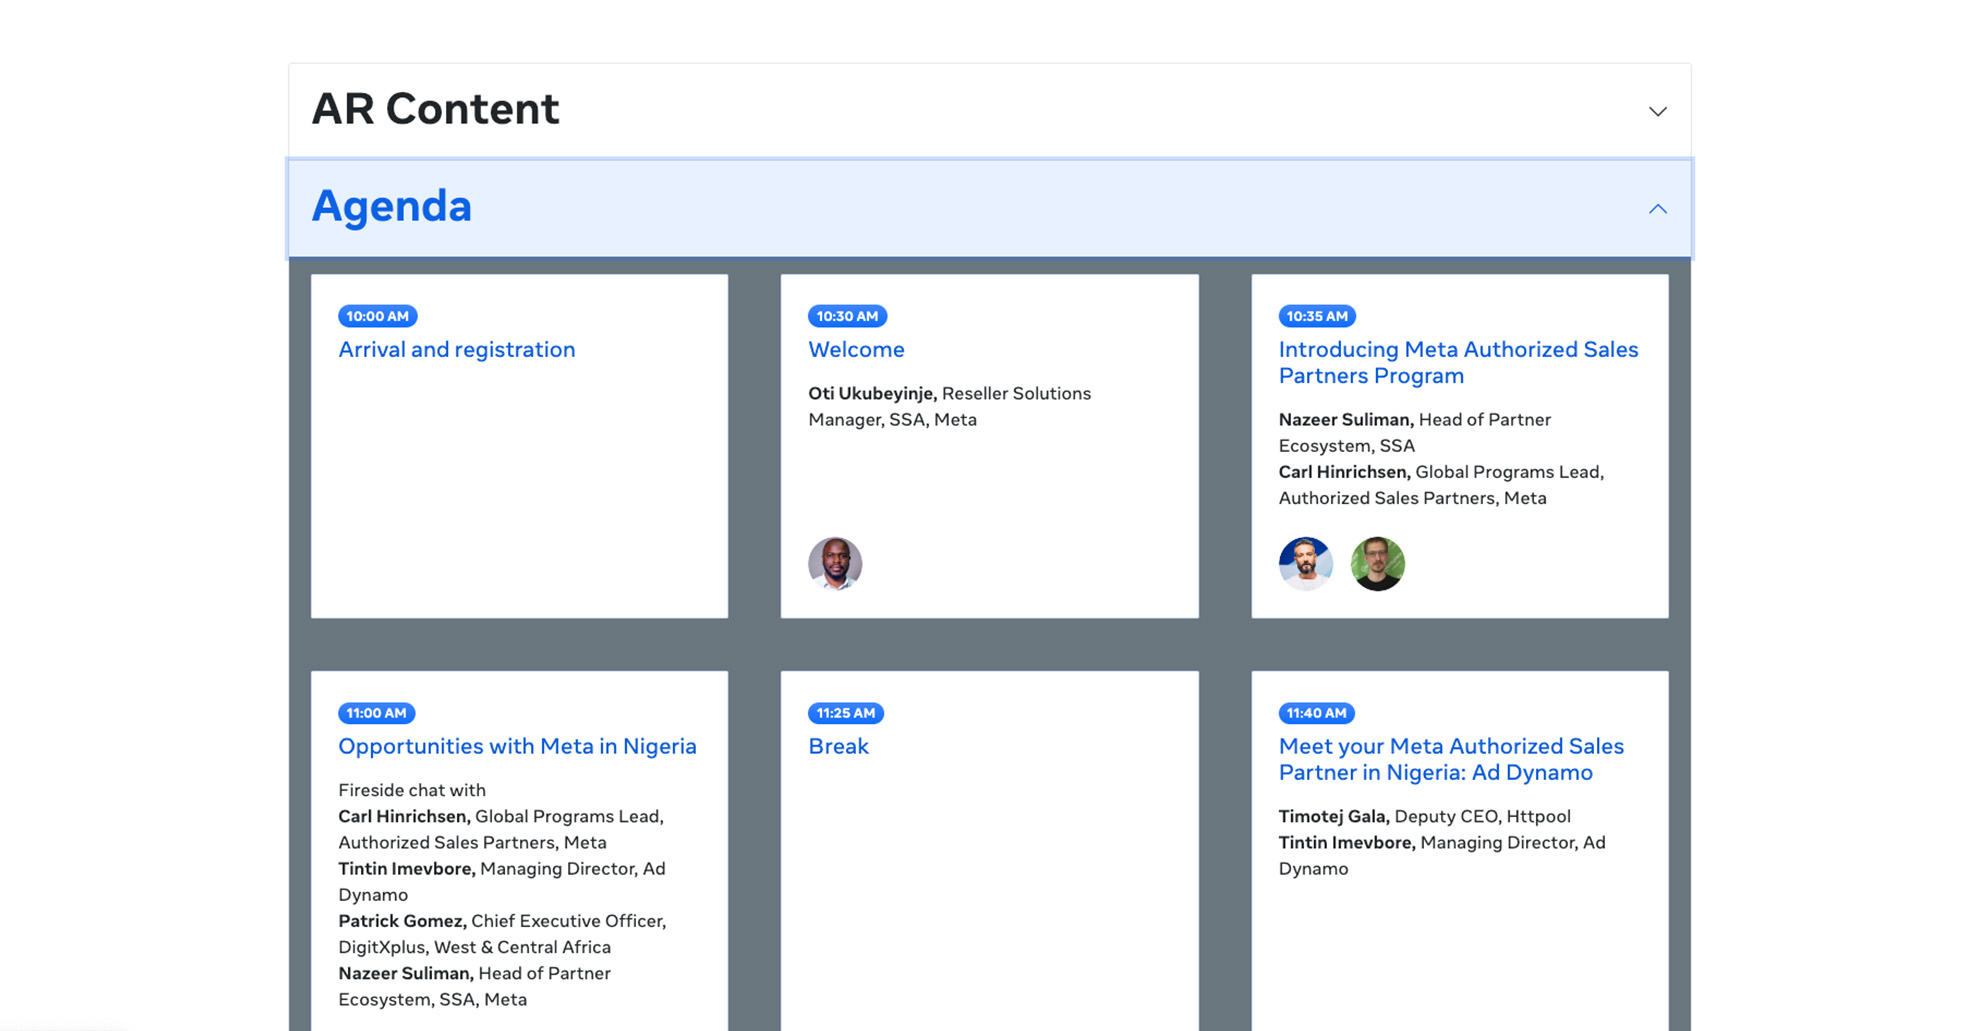Viewport: 1980px width, 1031px height.
Task: Click the 10:00 AM time badge
Action: pos(377,316)
